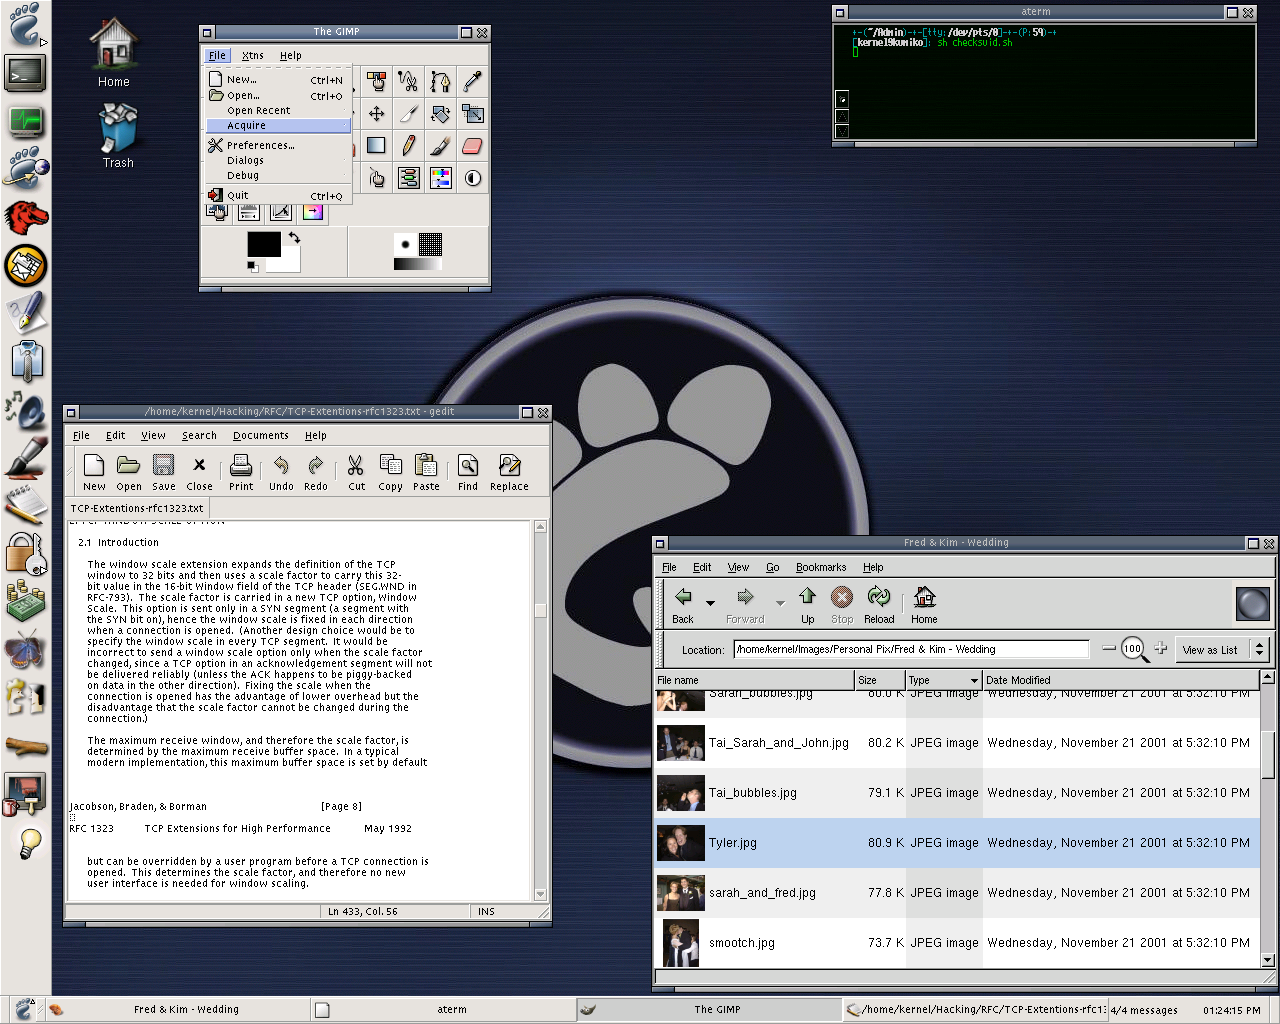Swap foreground and background colors arrow

pyautogui.click(x=294, y=238)
